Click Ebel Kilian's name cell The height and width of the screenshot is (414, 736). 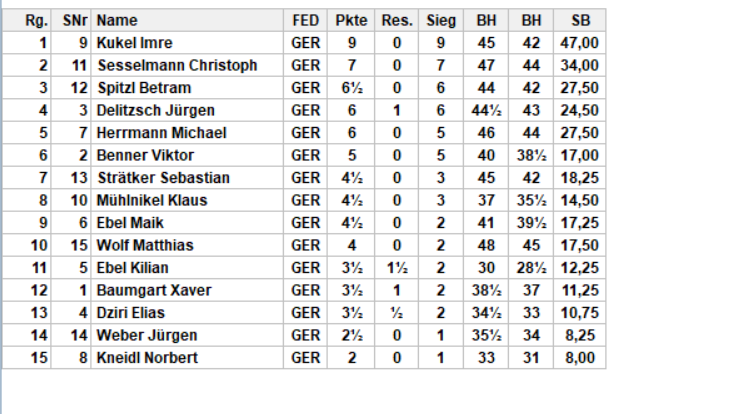(x=132, y=268)
